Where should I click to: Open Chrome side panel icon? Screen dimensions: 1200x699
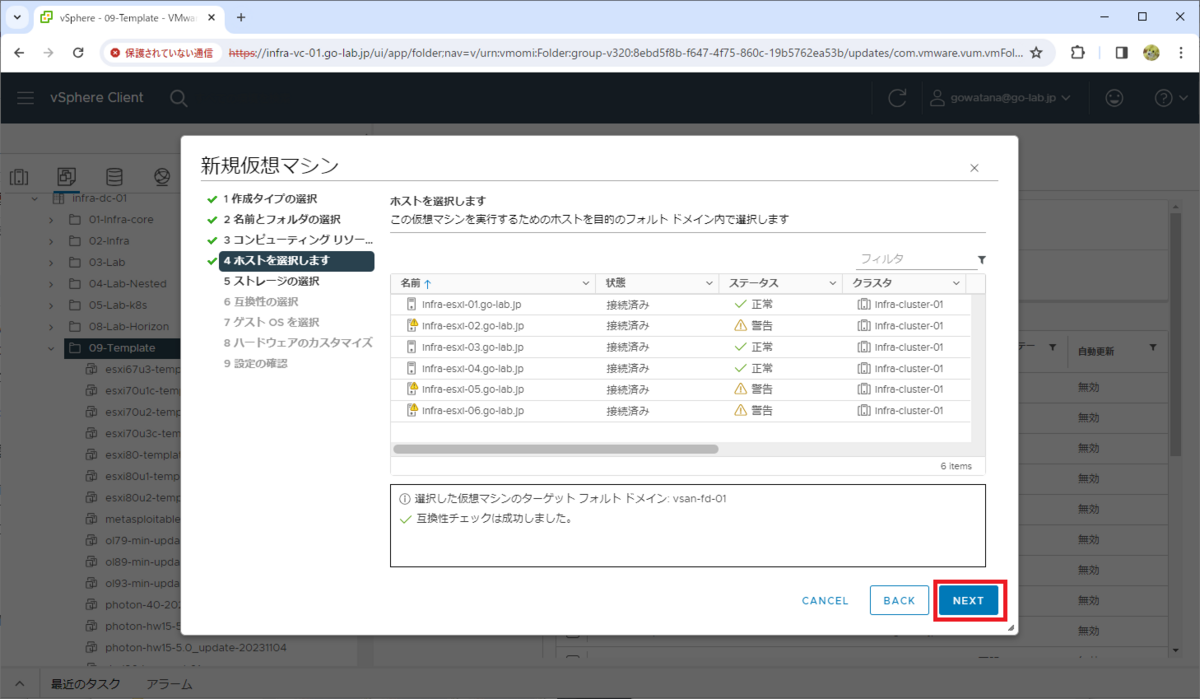(1122, 53)
